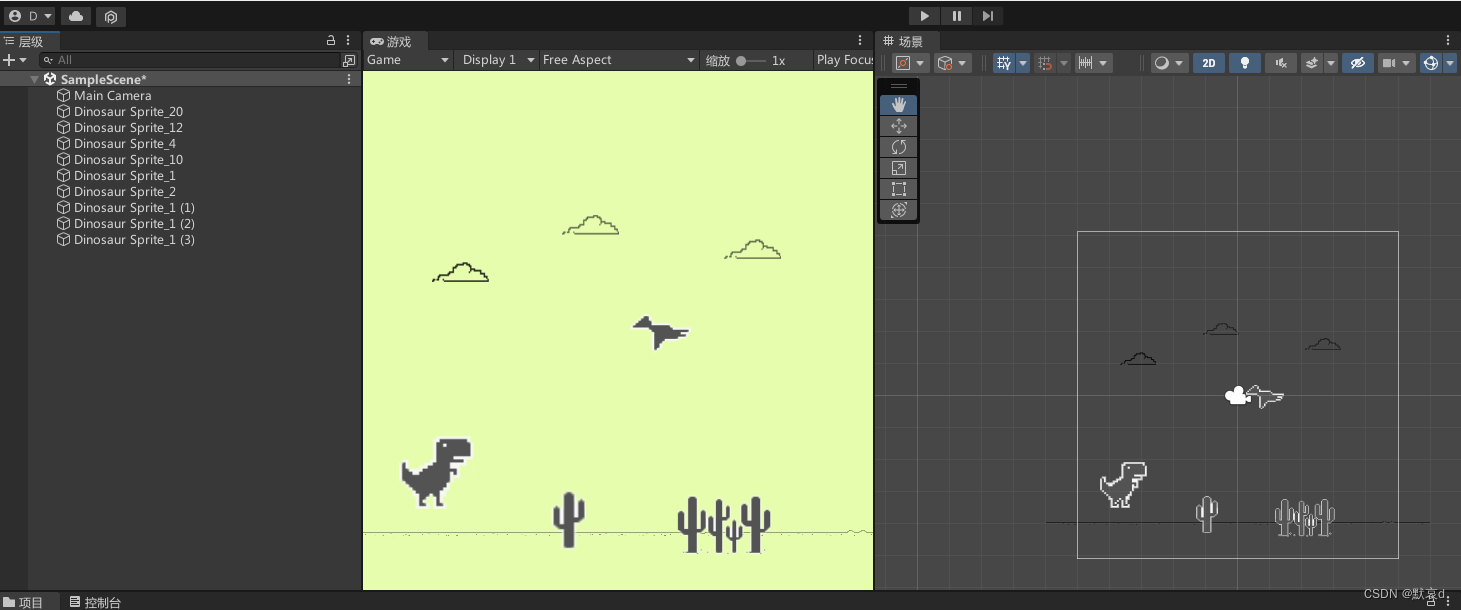Screen dimensions: 1461x610
Task: Select the Rotate tool
Action: [x=898, y=147]
